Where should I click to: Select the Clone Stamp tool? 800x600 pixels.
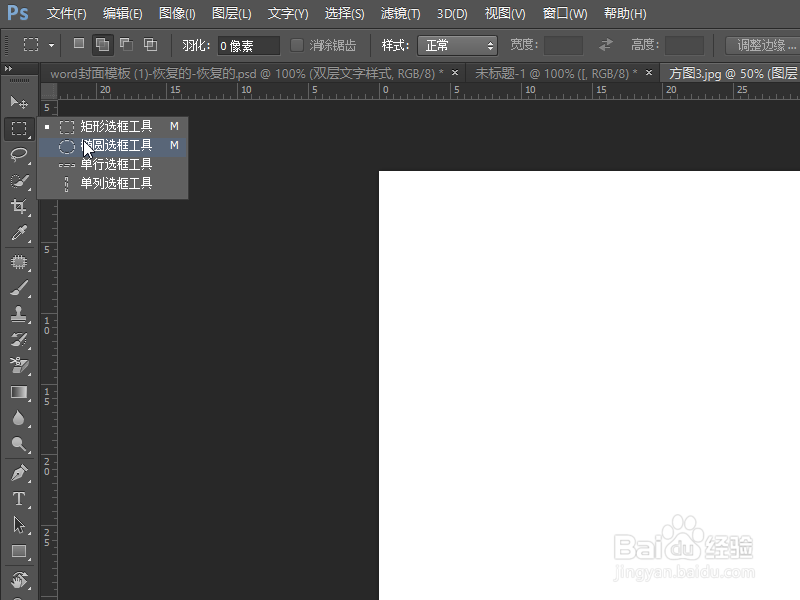coord(19,314)
